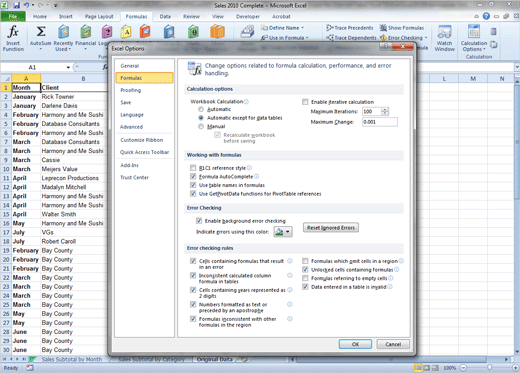Switch to the Developer ribbon tab
520x373 pixels.
click(248, 16)
